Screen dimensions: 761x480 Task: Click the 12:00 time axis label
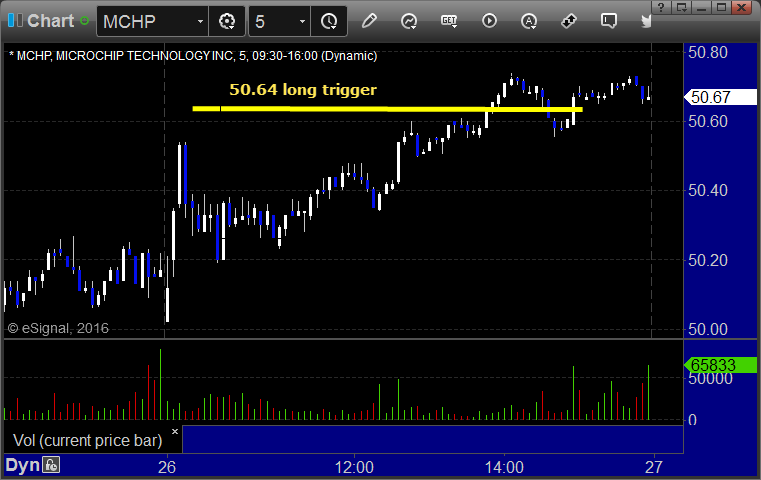click(354, 467)
